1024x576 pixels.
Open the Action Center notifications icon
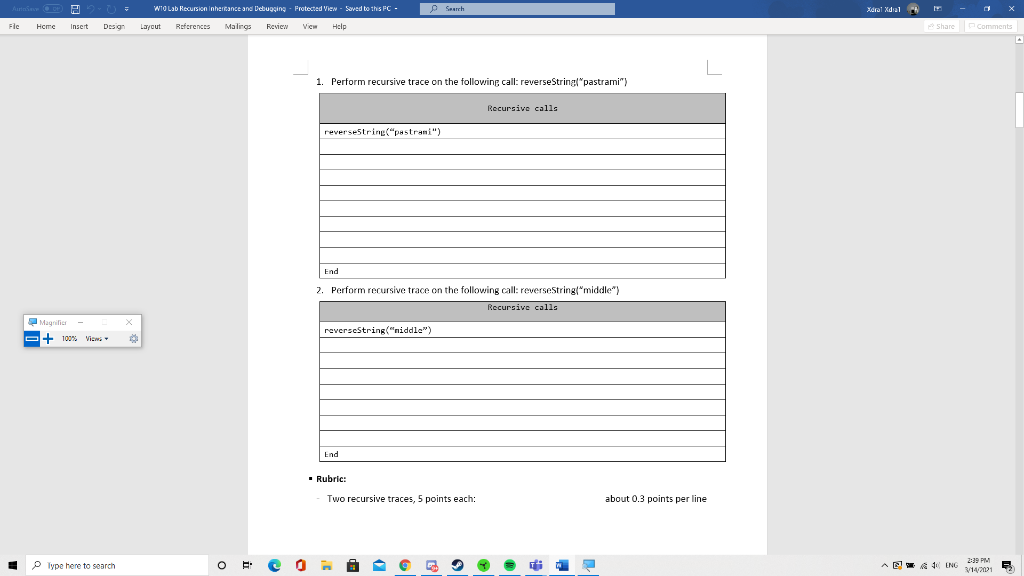click(1008, 566)
